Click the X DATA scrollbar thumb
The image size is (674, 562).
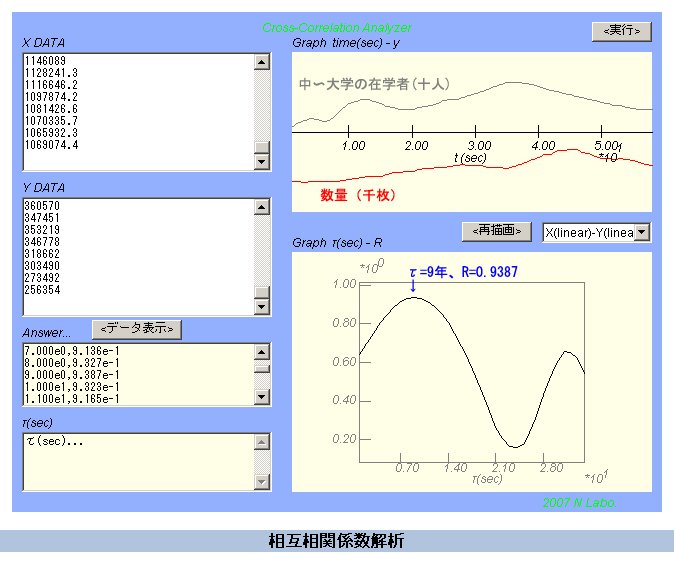click(262, 147)
